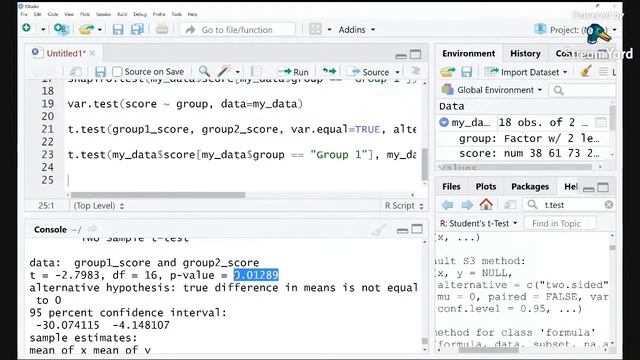The height and width of the screenshot is (360, 640).
Task: Save script using editor toolbar disk icon
Action: [100, 72]
